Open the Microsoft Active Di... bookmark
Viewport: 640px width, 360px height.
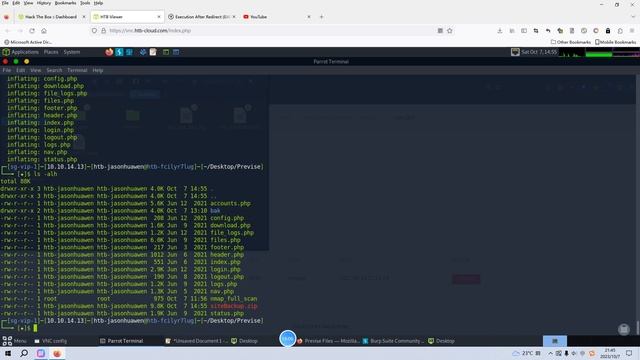28,42
